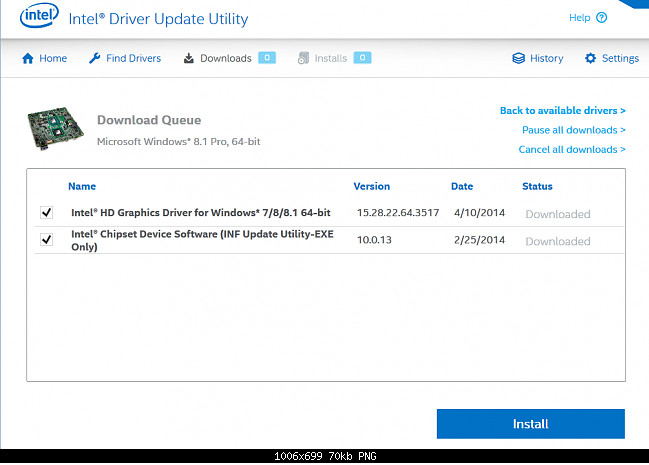The image size is (649, 465).
Task: Uncheck the Intel Chipset Device Software checkbox
Action: (45, 240)
